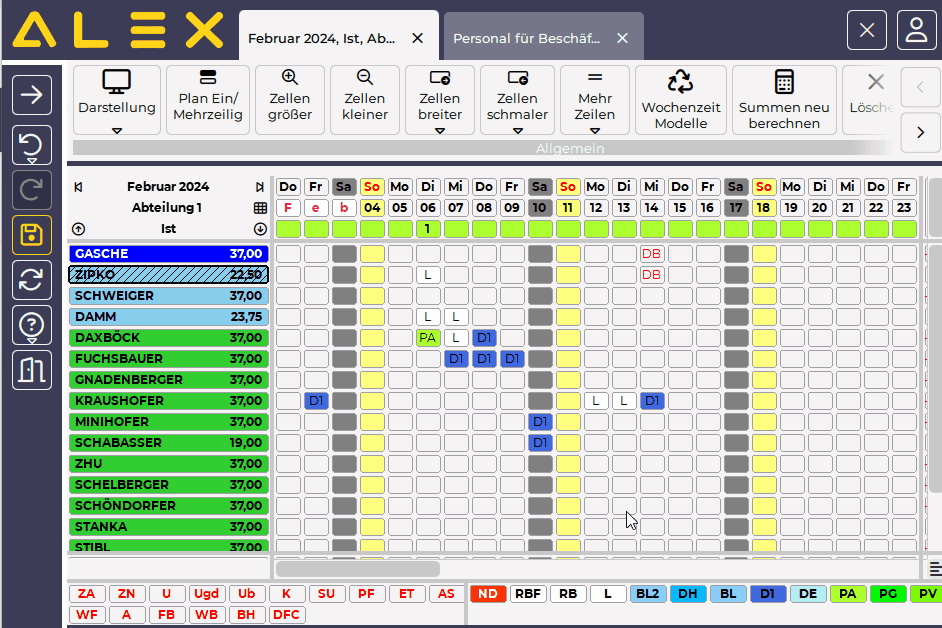Select the Februar 2024, Ist tab
The image size is (942, 628).
(x=321, y=38)
